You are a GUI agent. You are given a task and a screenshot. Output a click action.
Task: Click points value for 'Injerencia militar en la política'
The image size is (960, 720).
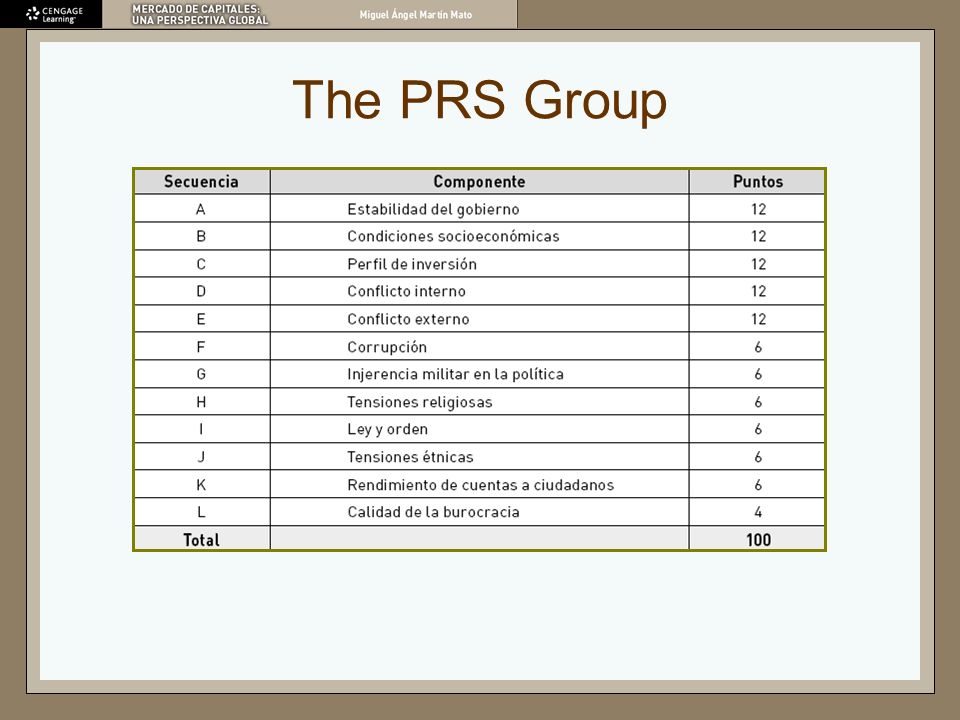[x=758, y=374]
